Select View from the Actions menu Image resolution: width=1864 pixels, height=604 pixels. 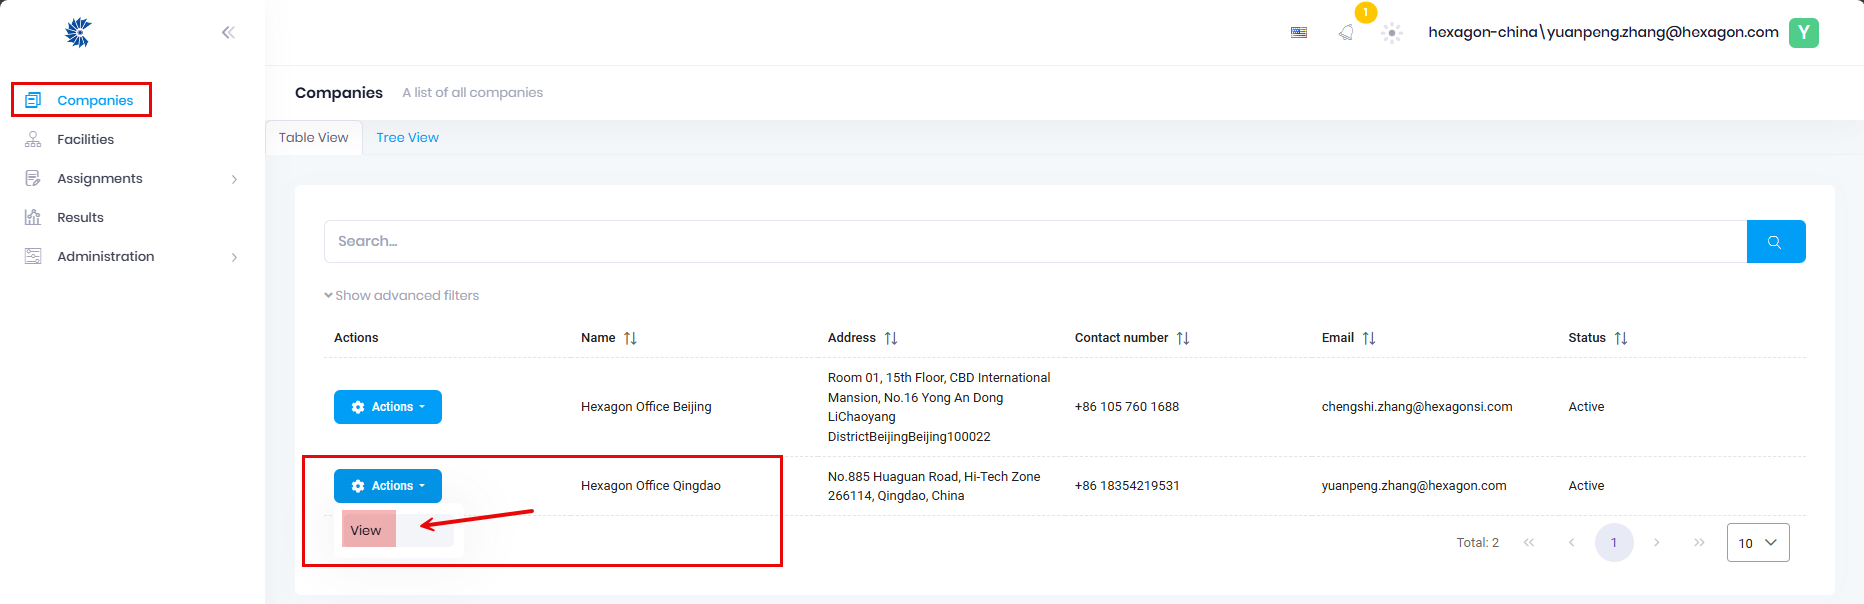point(367,530)
